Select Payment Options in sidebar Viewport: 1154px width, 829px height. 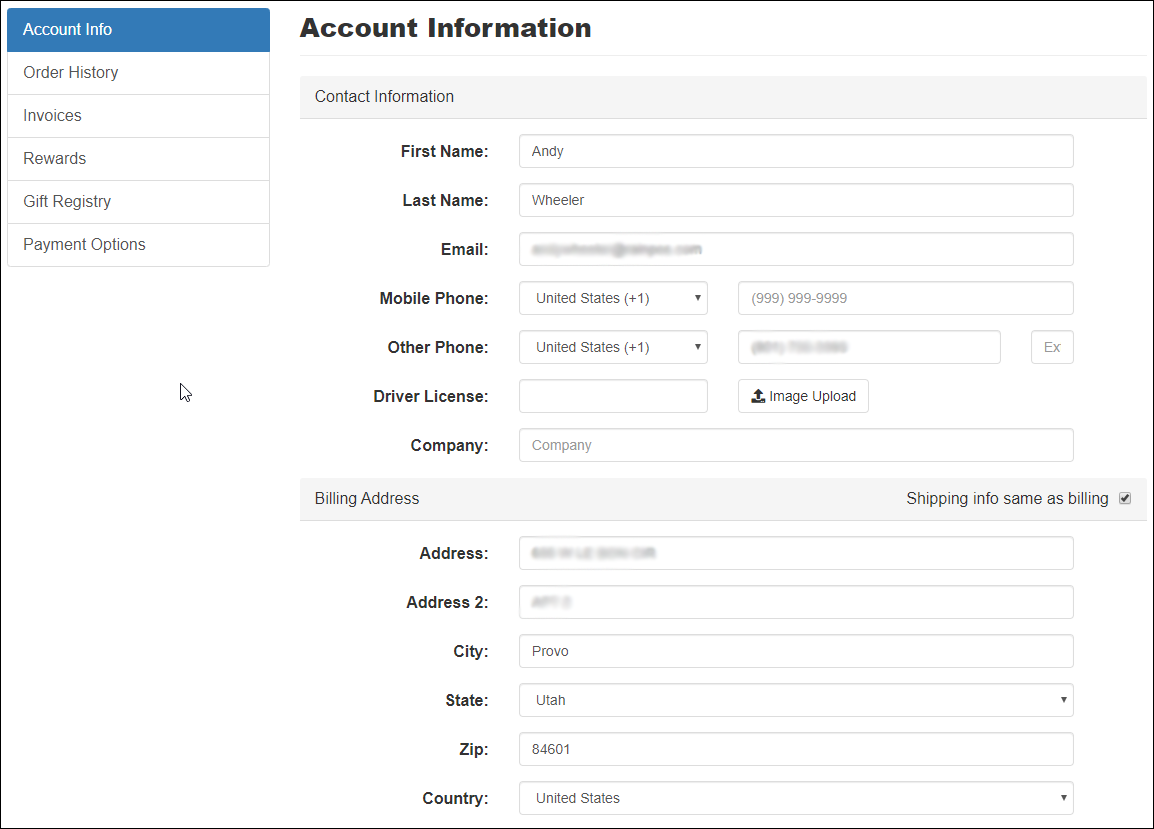coord(138,244)
